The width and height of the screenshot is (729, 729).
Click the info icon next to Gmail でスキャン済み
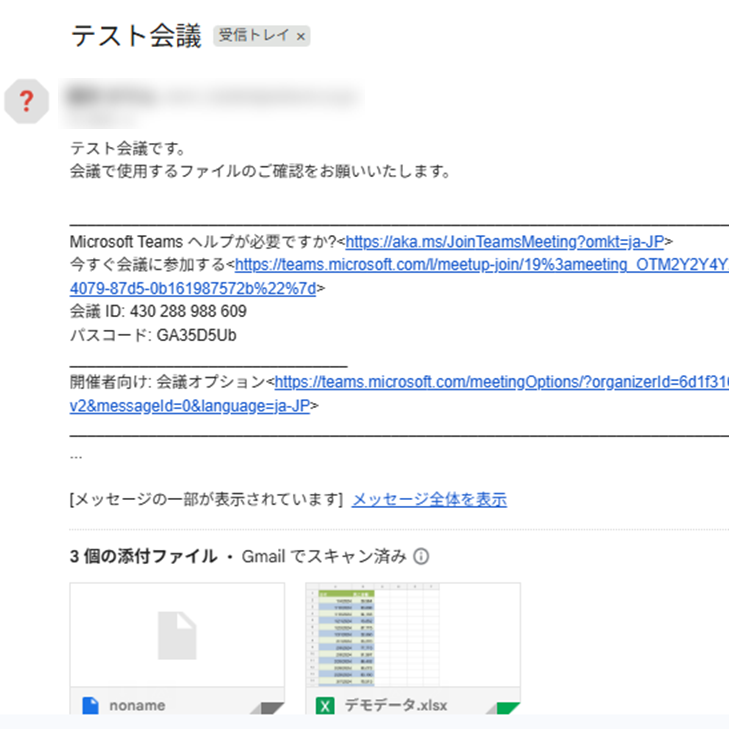421,557
